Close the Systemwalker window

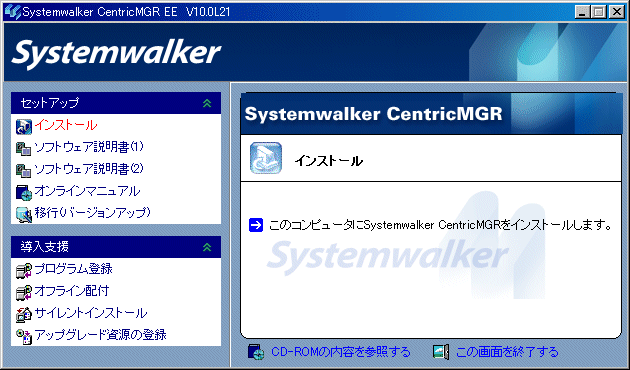[x=616, y=12]
